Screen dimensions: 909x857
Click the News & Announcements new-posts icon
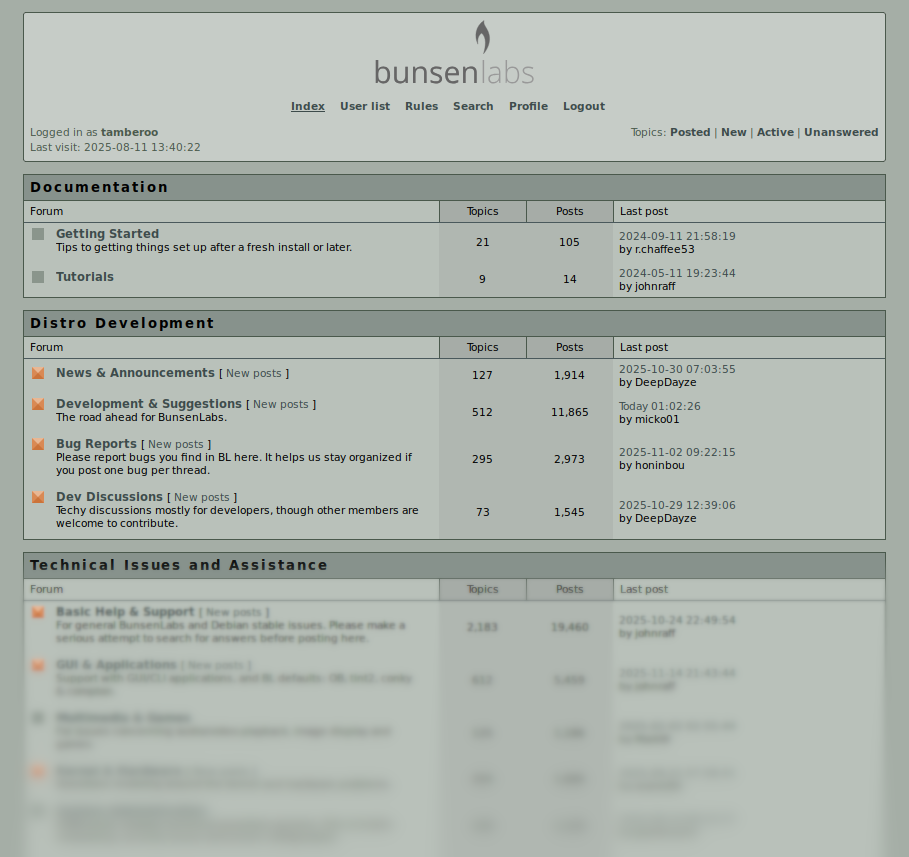[38, 373]
